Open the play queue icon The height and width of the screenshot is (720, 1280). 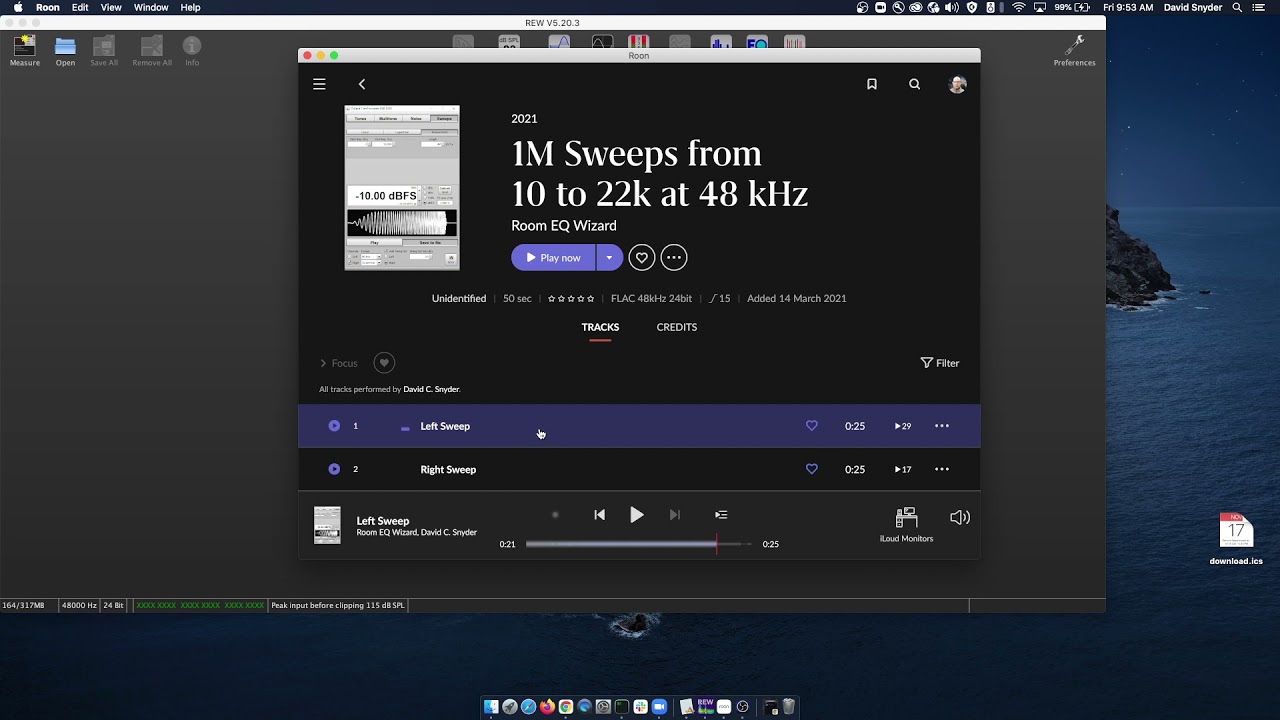[x=721, y=515]
